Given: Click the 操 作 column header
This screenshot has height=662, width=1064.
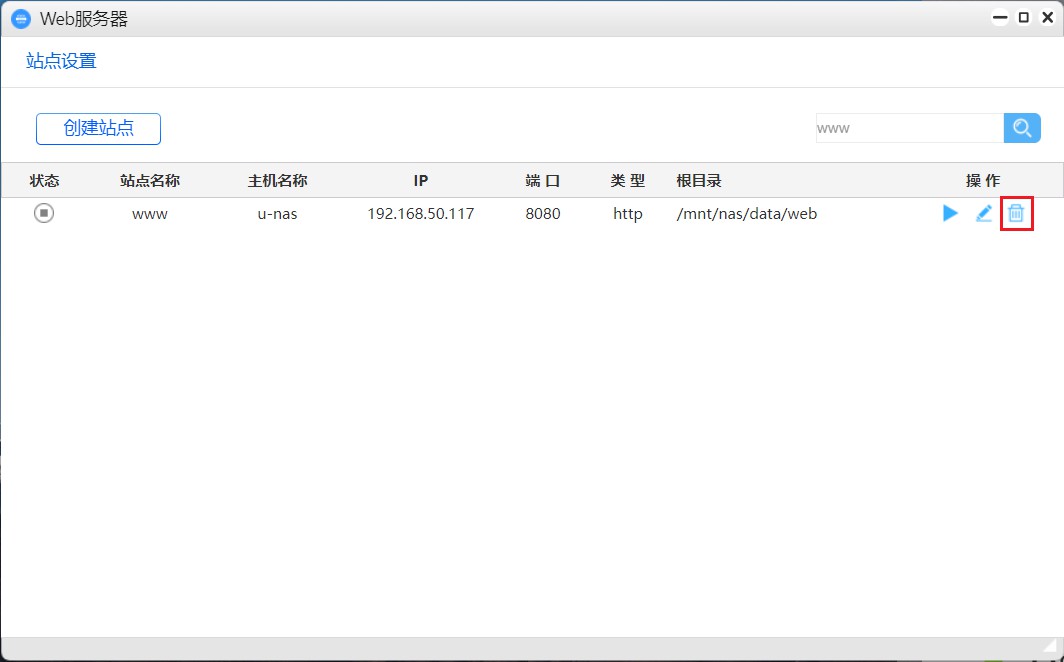Looking at the screenshot, I should [x=983, y=180].
